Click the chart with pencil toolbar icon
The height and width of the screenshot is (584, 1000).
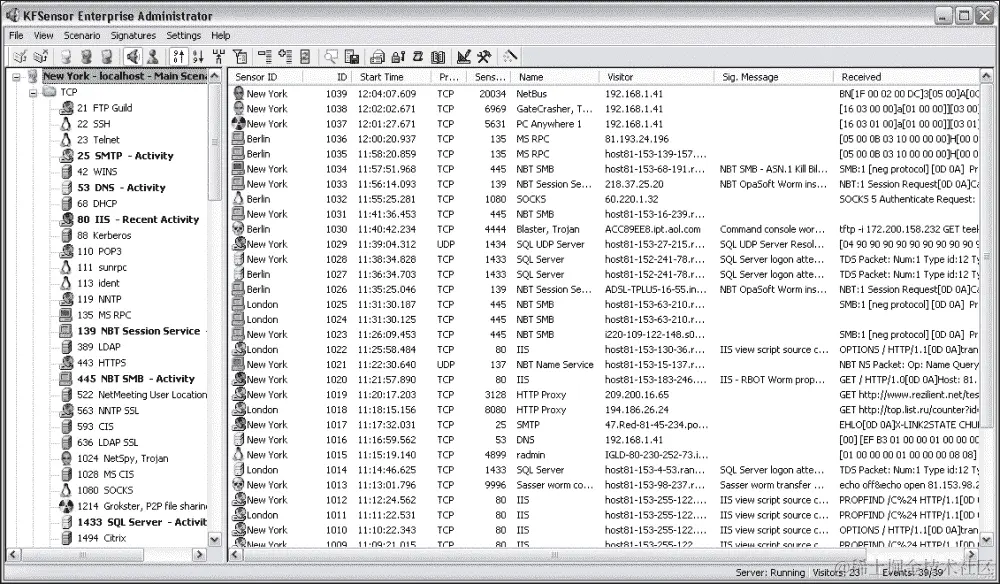pos(464,57)
